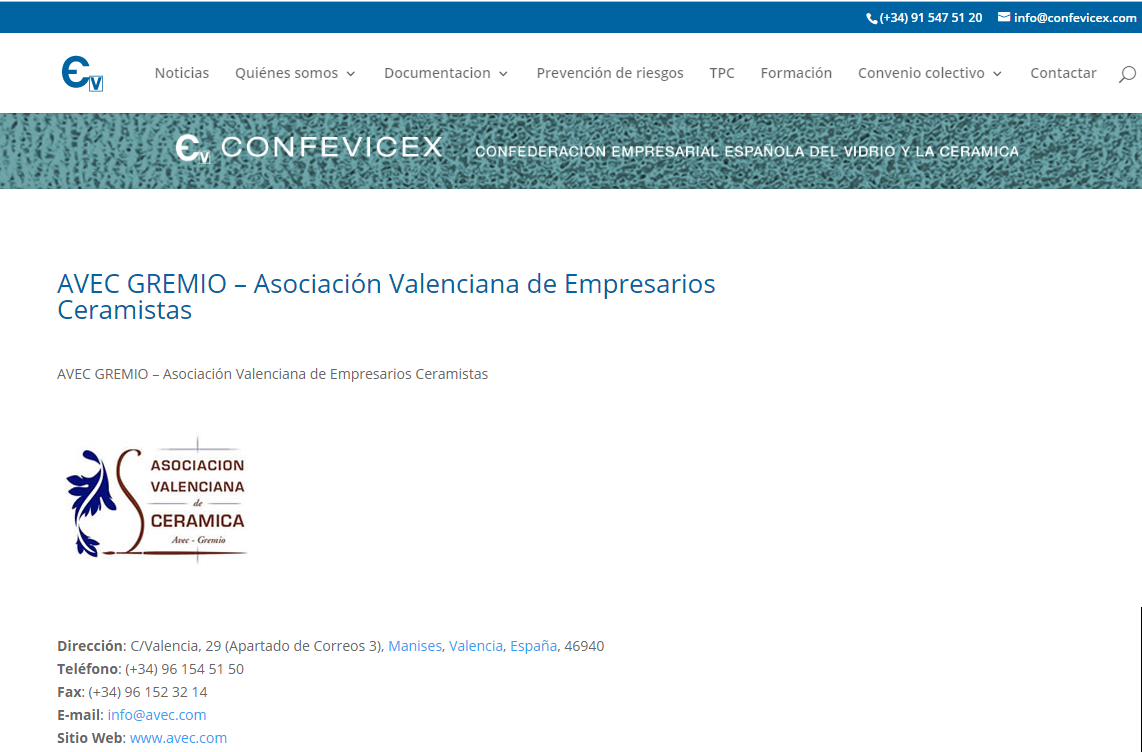The width and height of the screenshot is (1142, 752).
Task: Click the Dirección label
Action: [x=90, y=646]
